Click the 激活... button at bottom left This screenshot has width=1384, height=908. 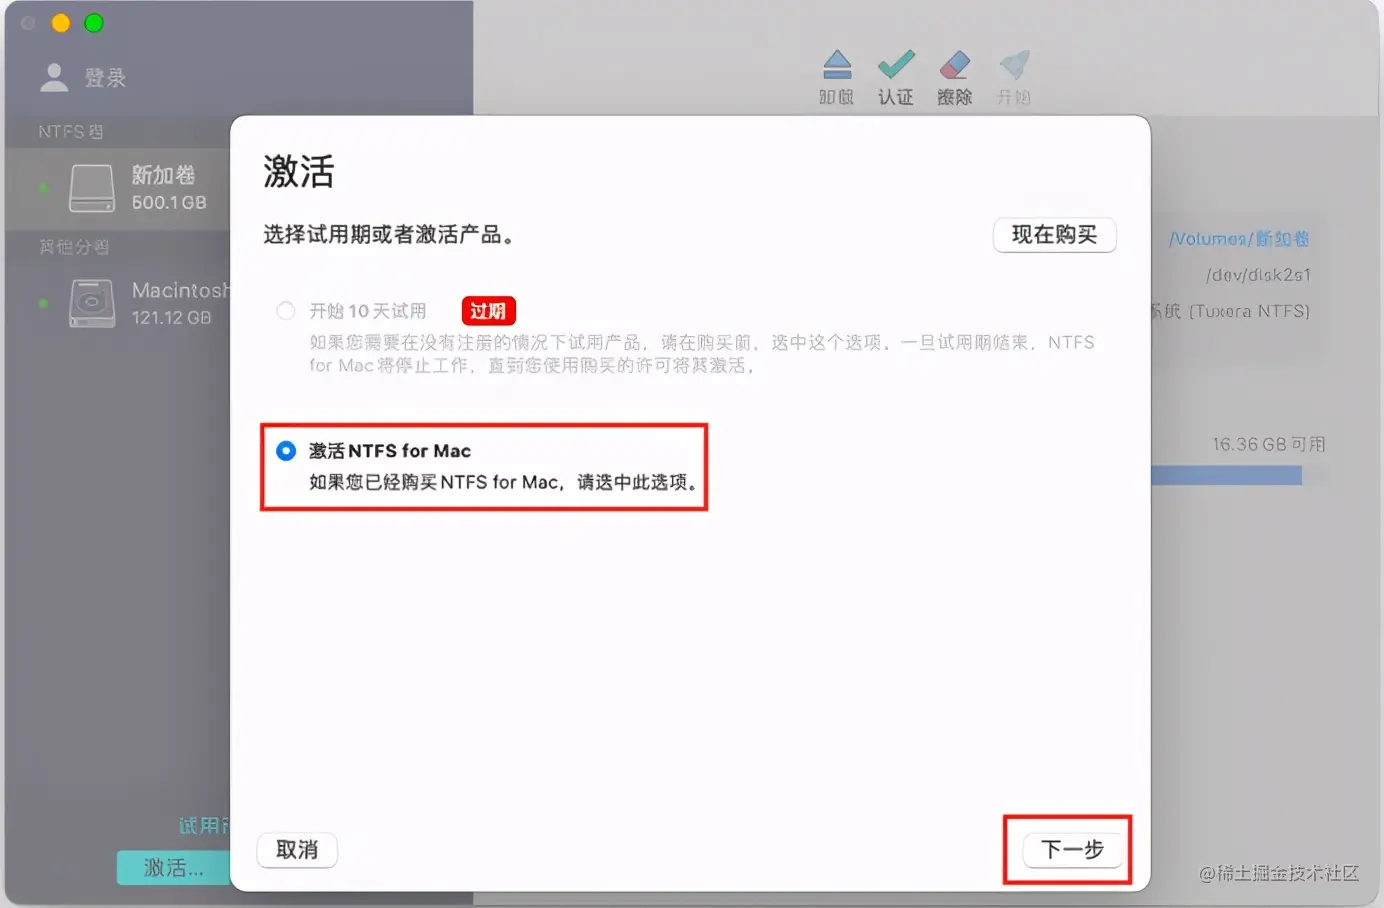[172, 867]
